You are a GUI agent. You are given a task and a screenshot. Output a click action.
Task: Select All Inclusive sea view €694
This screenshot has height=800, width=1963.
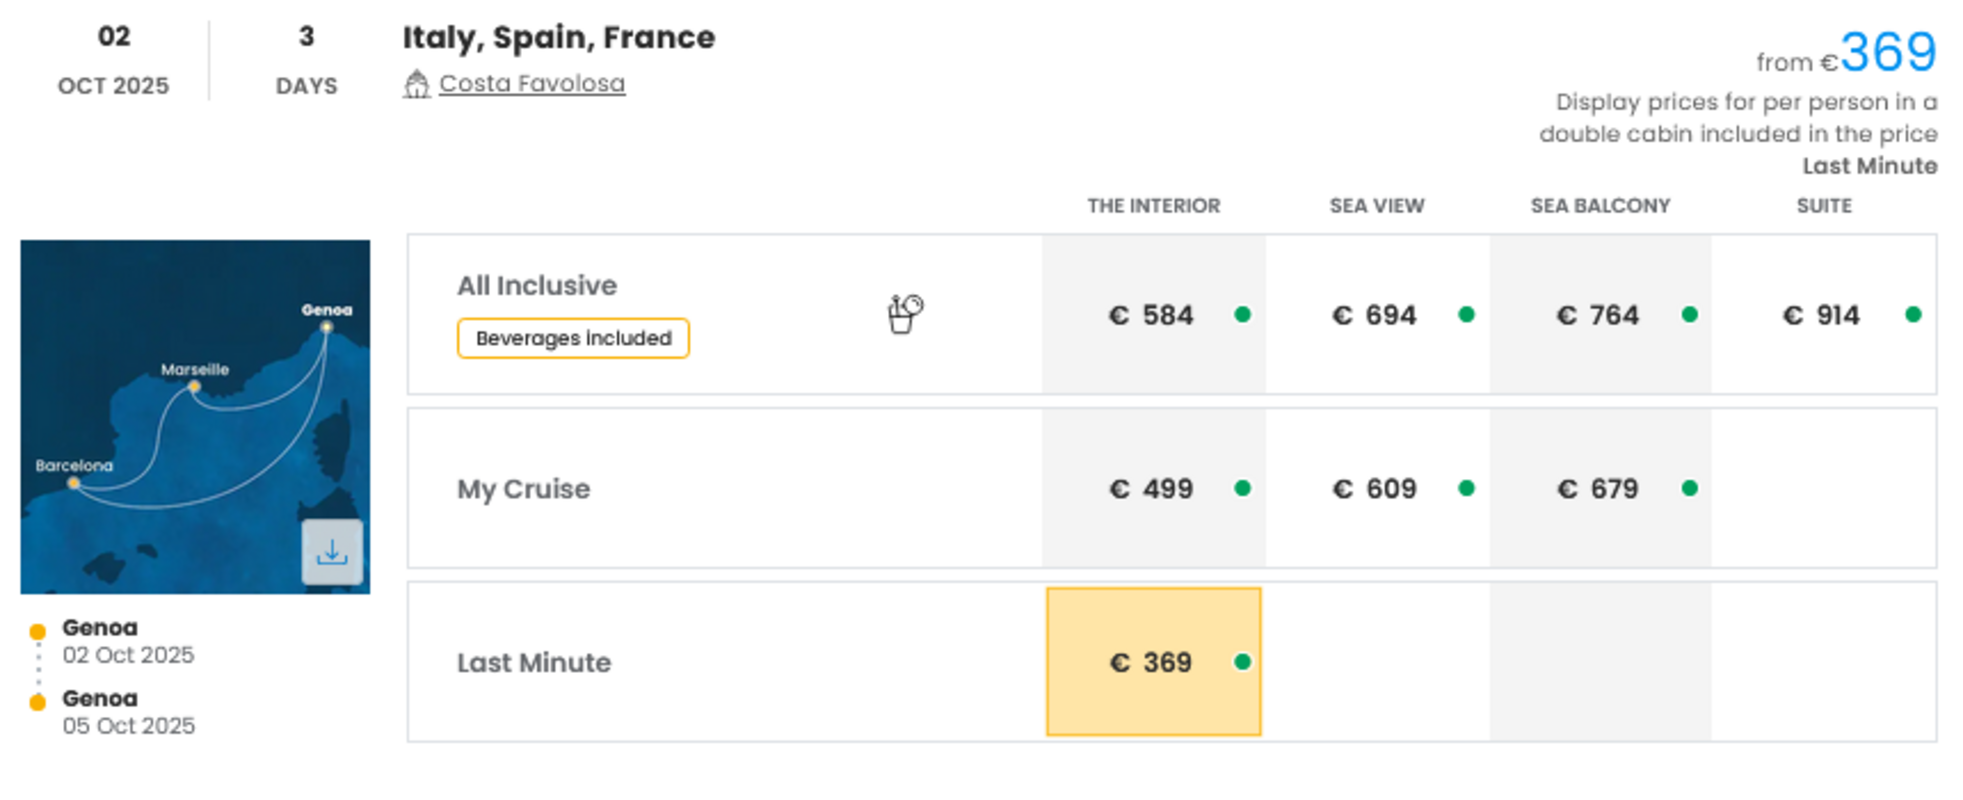tap(1377, 315)
